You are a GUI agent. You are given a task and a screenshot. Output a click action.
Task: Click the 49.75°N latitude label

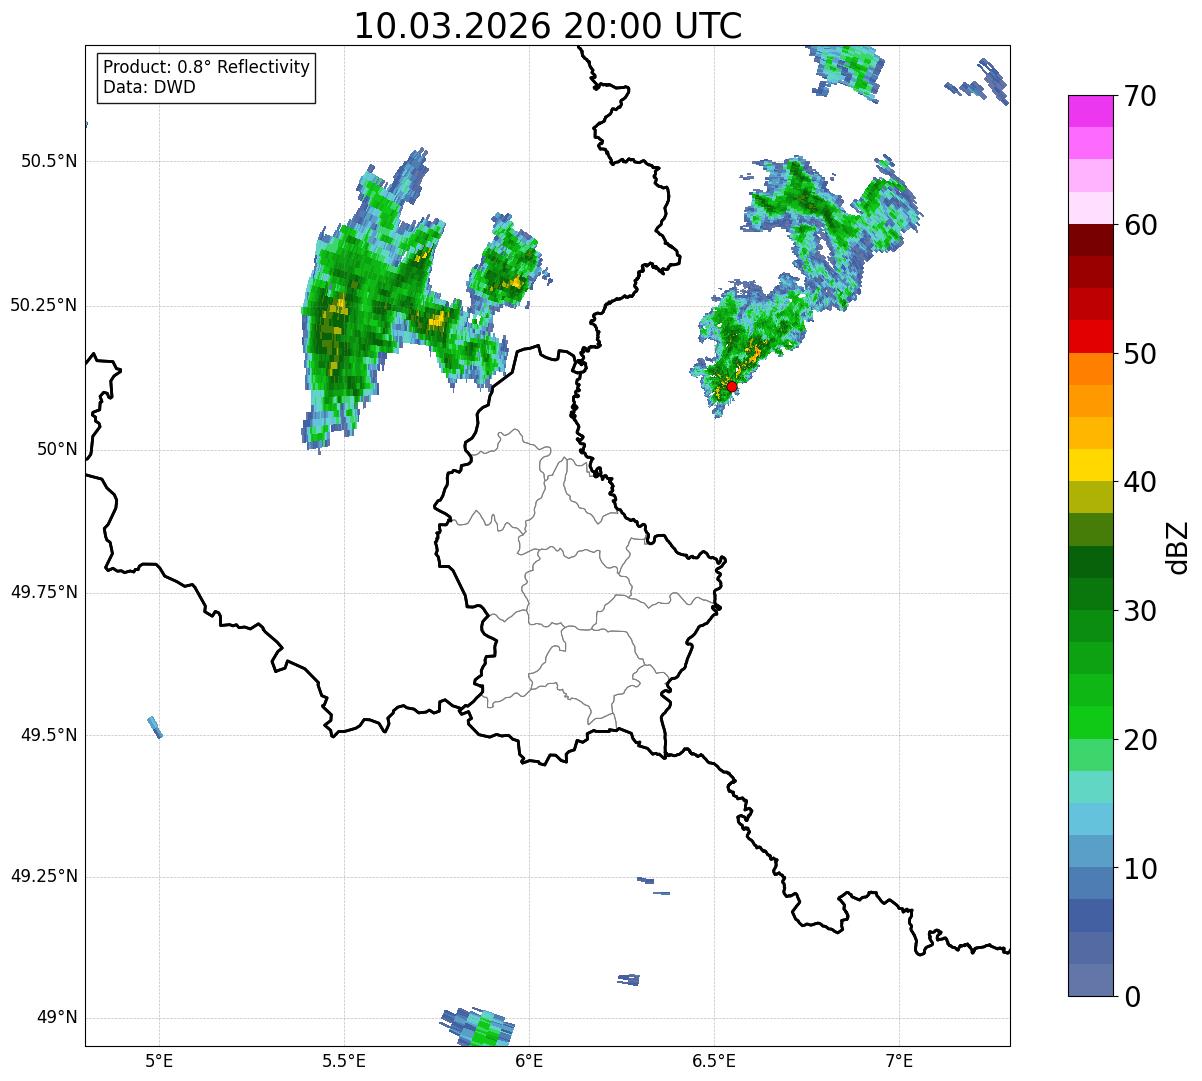(x=44, y=592)
